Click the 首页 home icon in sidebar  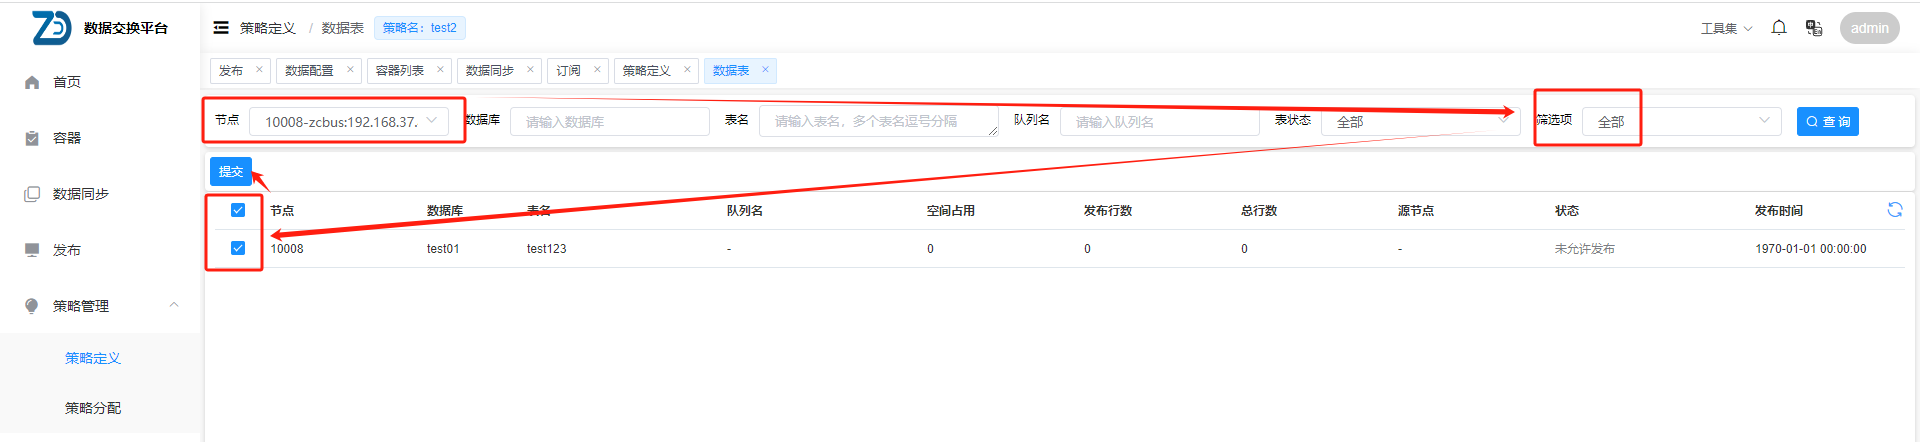(x=32, y=83)
